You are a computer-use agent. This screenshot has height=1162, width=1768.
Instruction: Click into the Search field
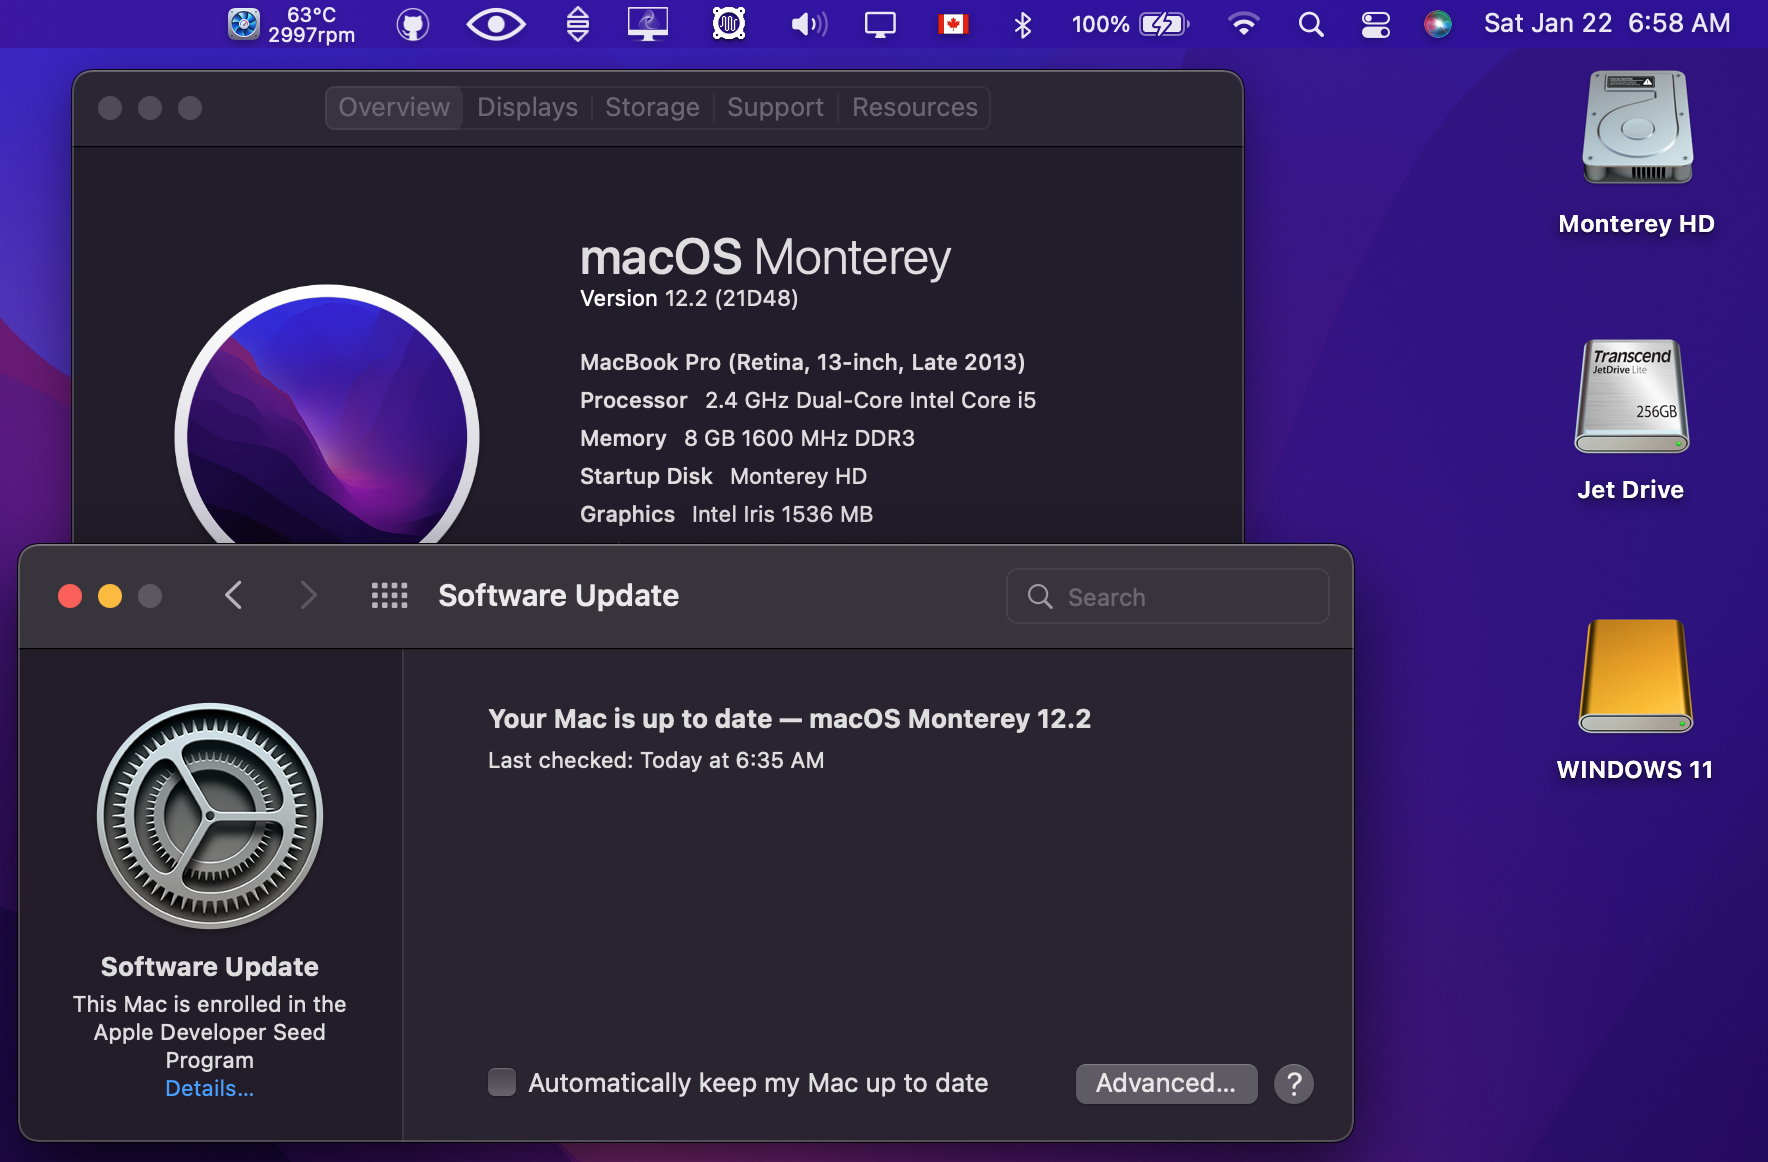[x=1168, y=597]
